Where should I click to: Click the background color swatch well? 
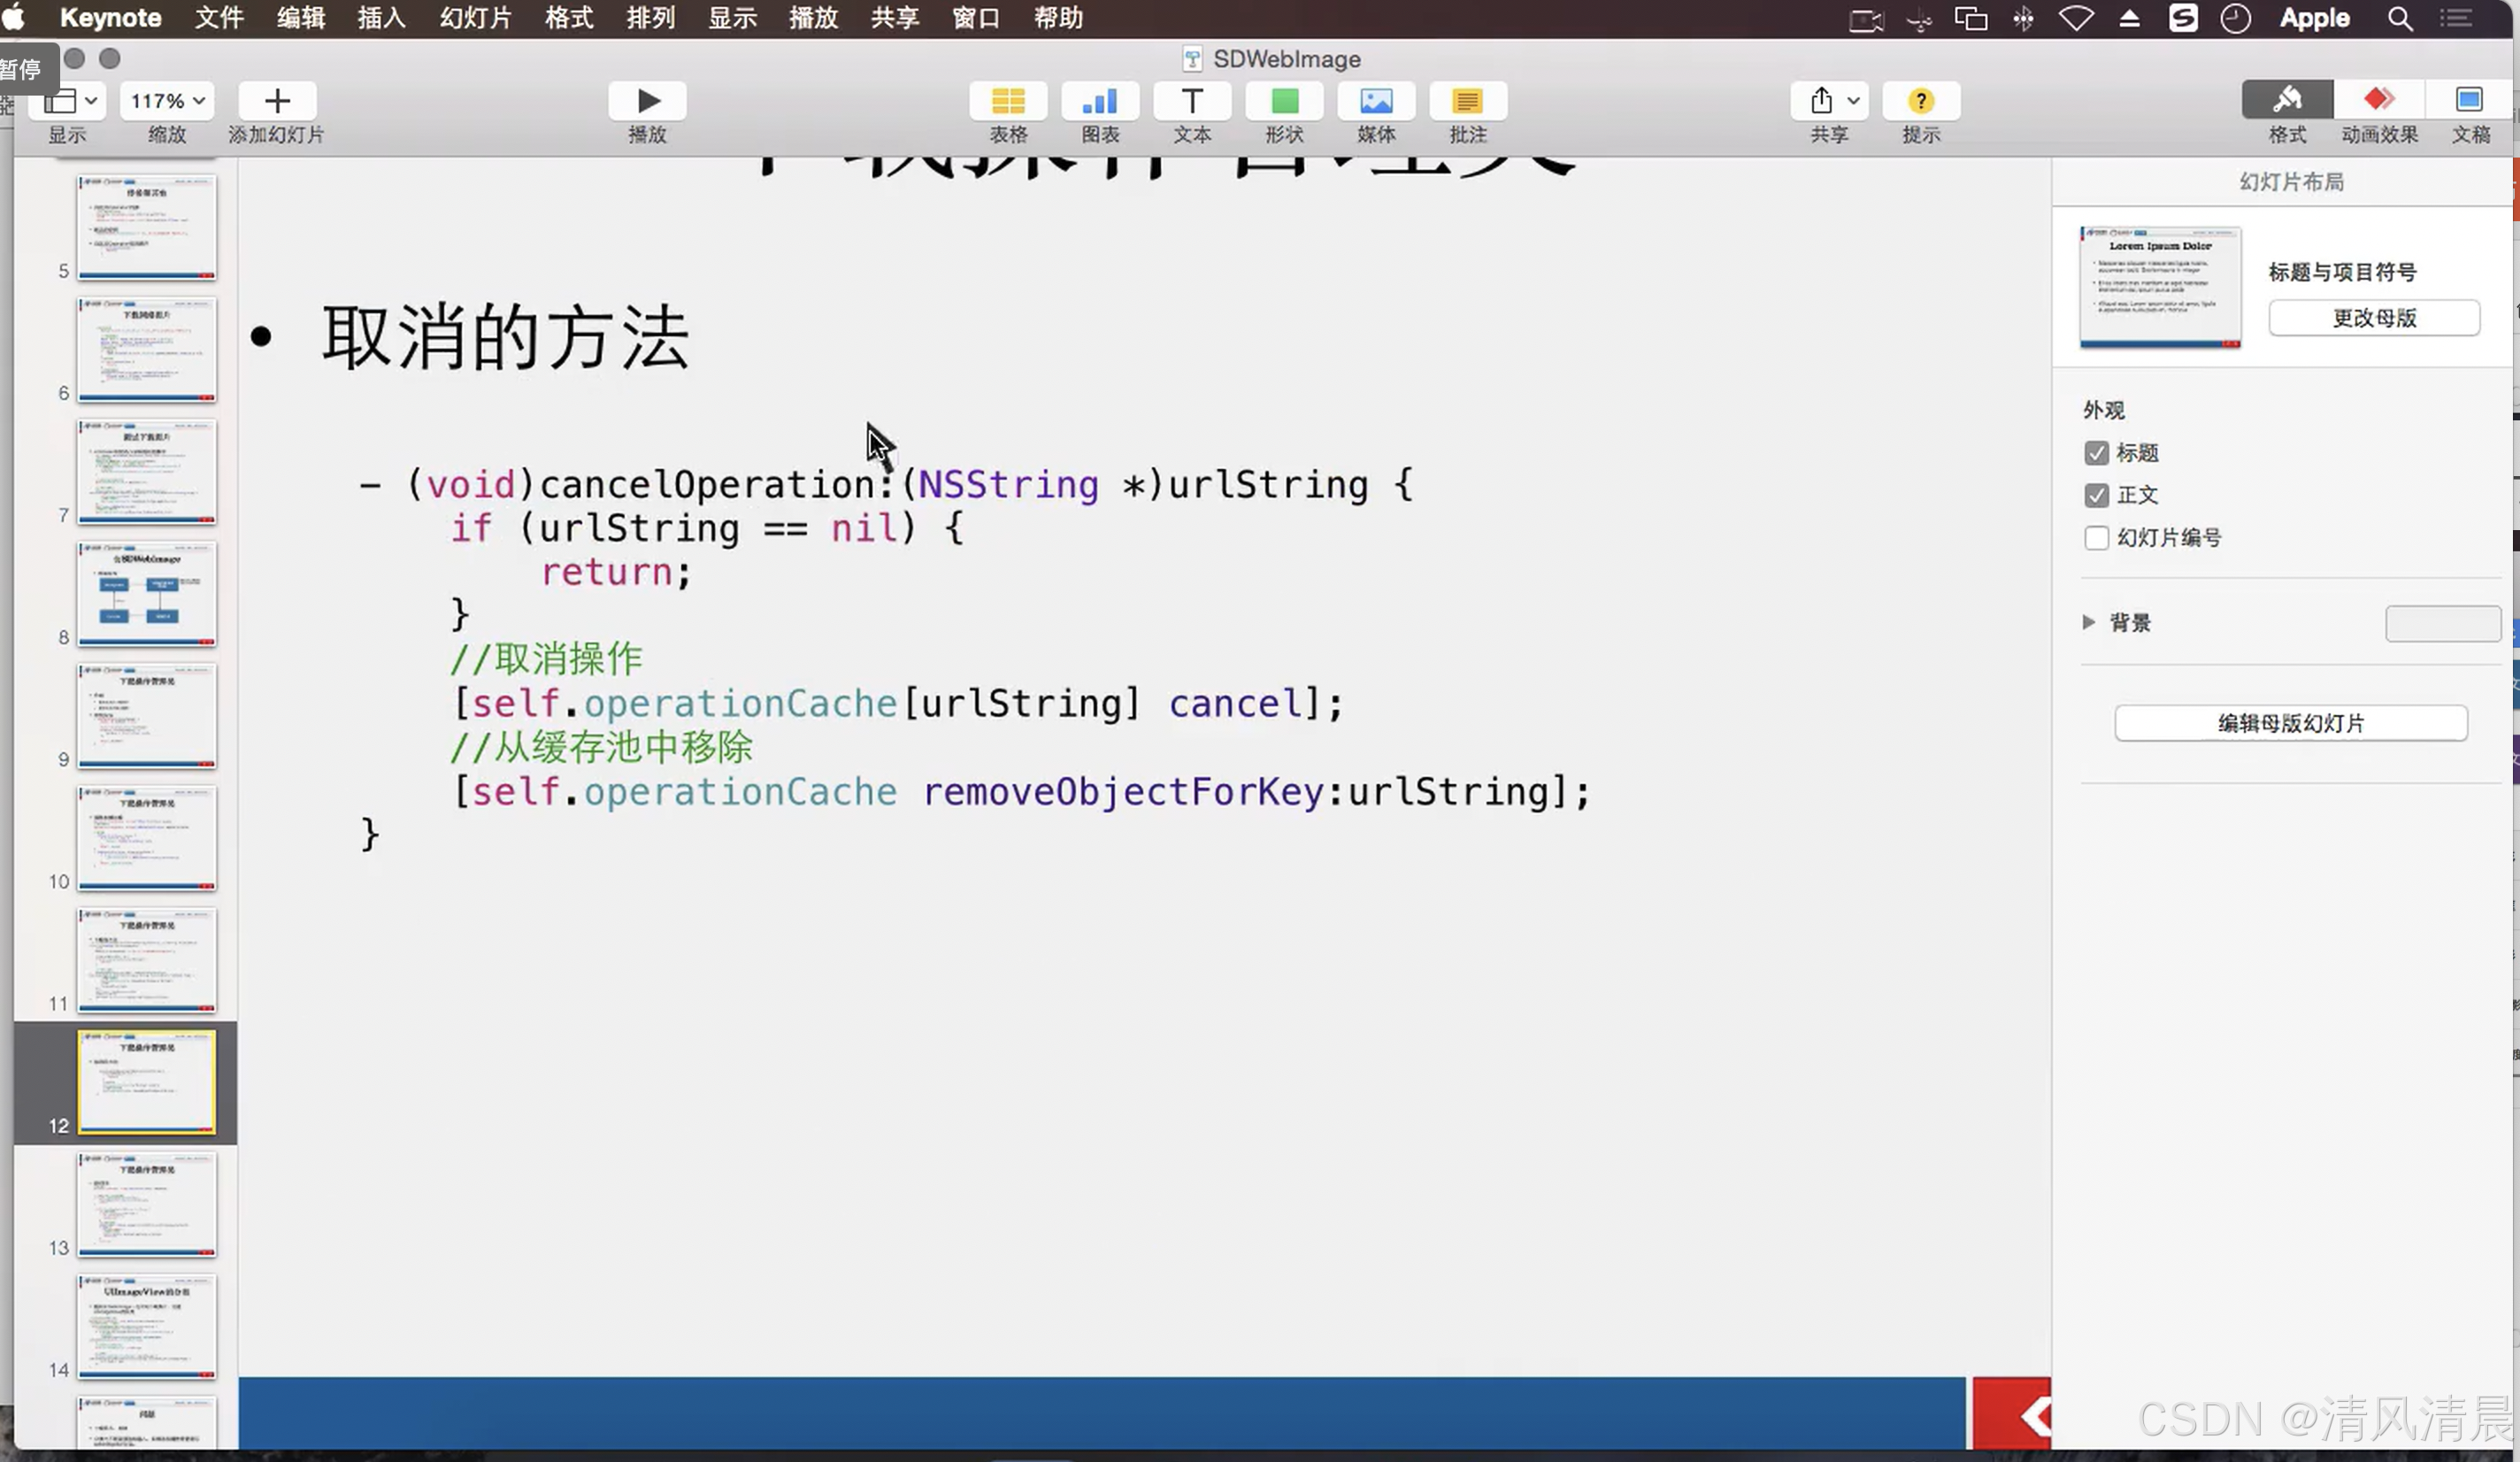(2442, 623)
